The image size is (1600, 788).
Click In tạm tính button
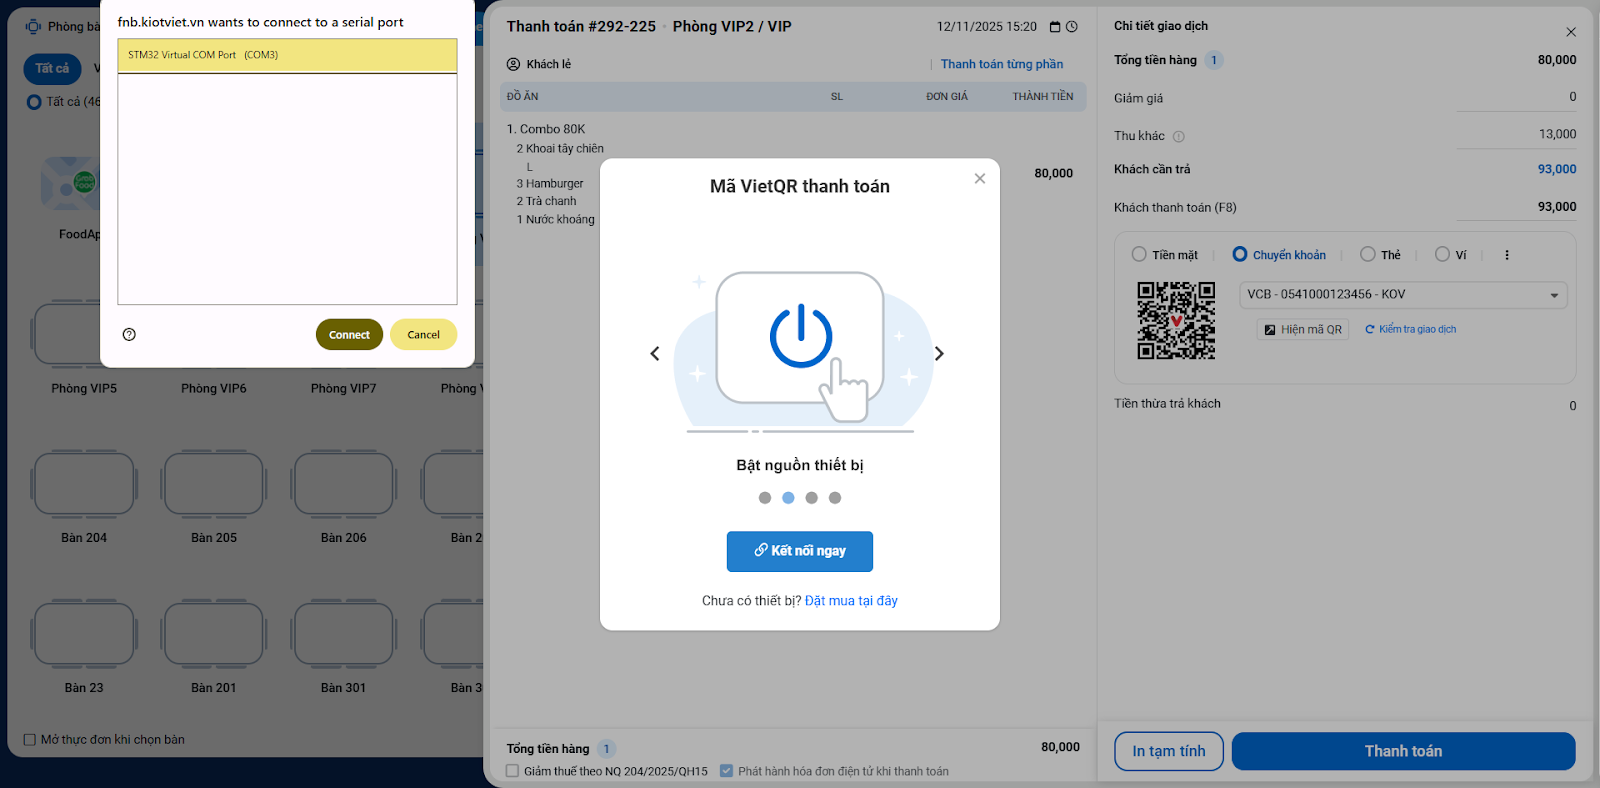click(x=1169, y=751)
